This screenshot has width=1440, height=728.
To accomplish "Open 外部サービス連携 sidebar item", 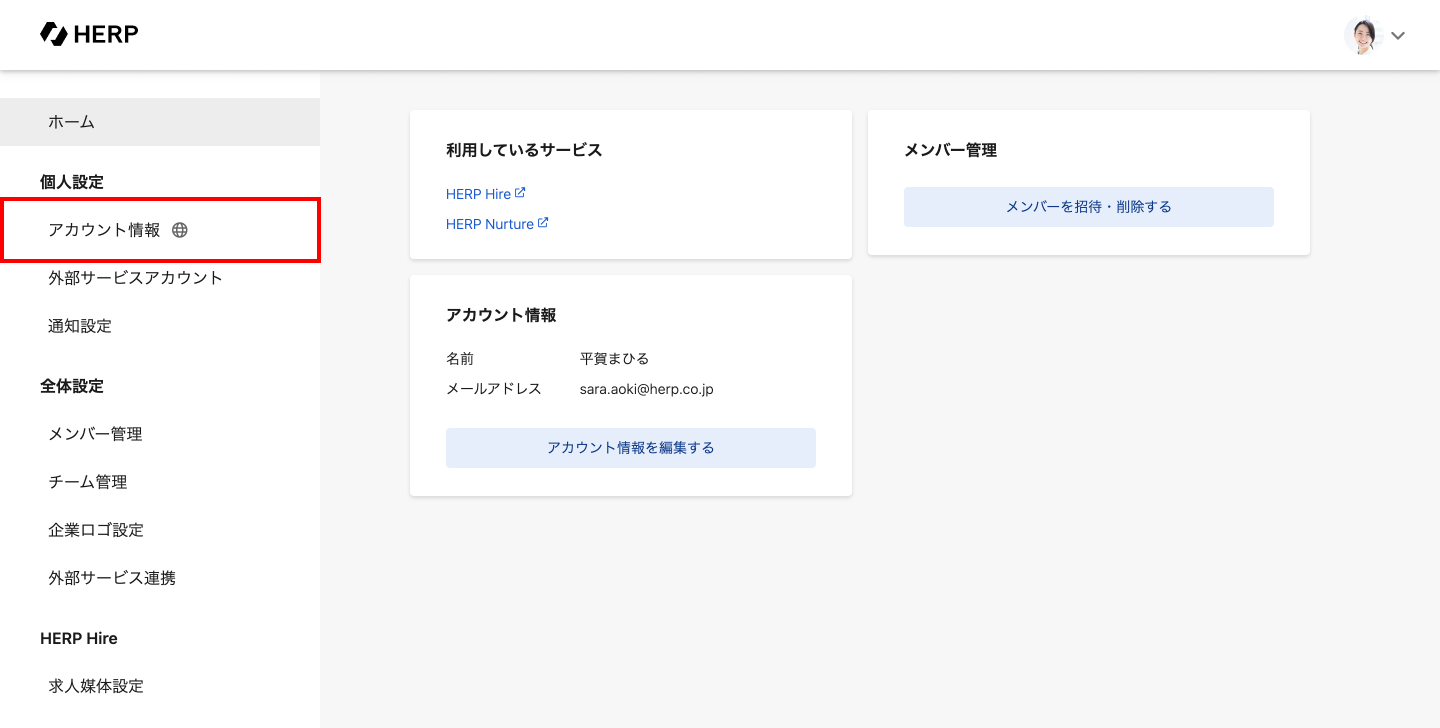I will coord(112,578).
